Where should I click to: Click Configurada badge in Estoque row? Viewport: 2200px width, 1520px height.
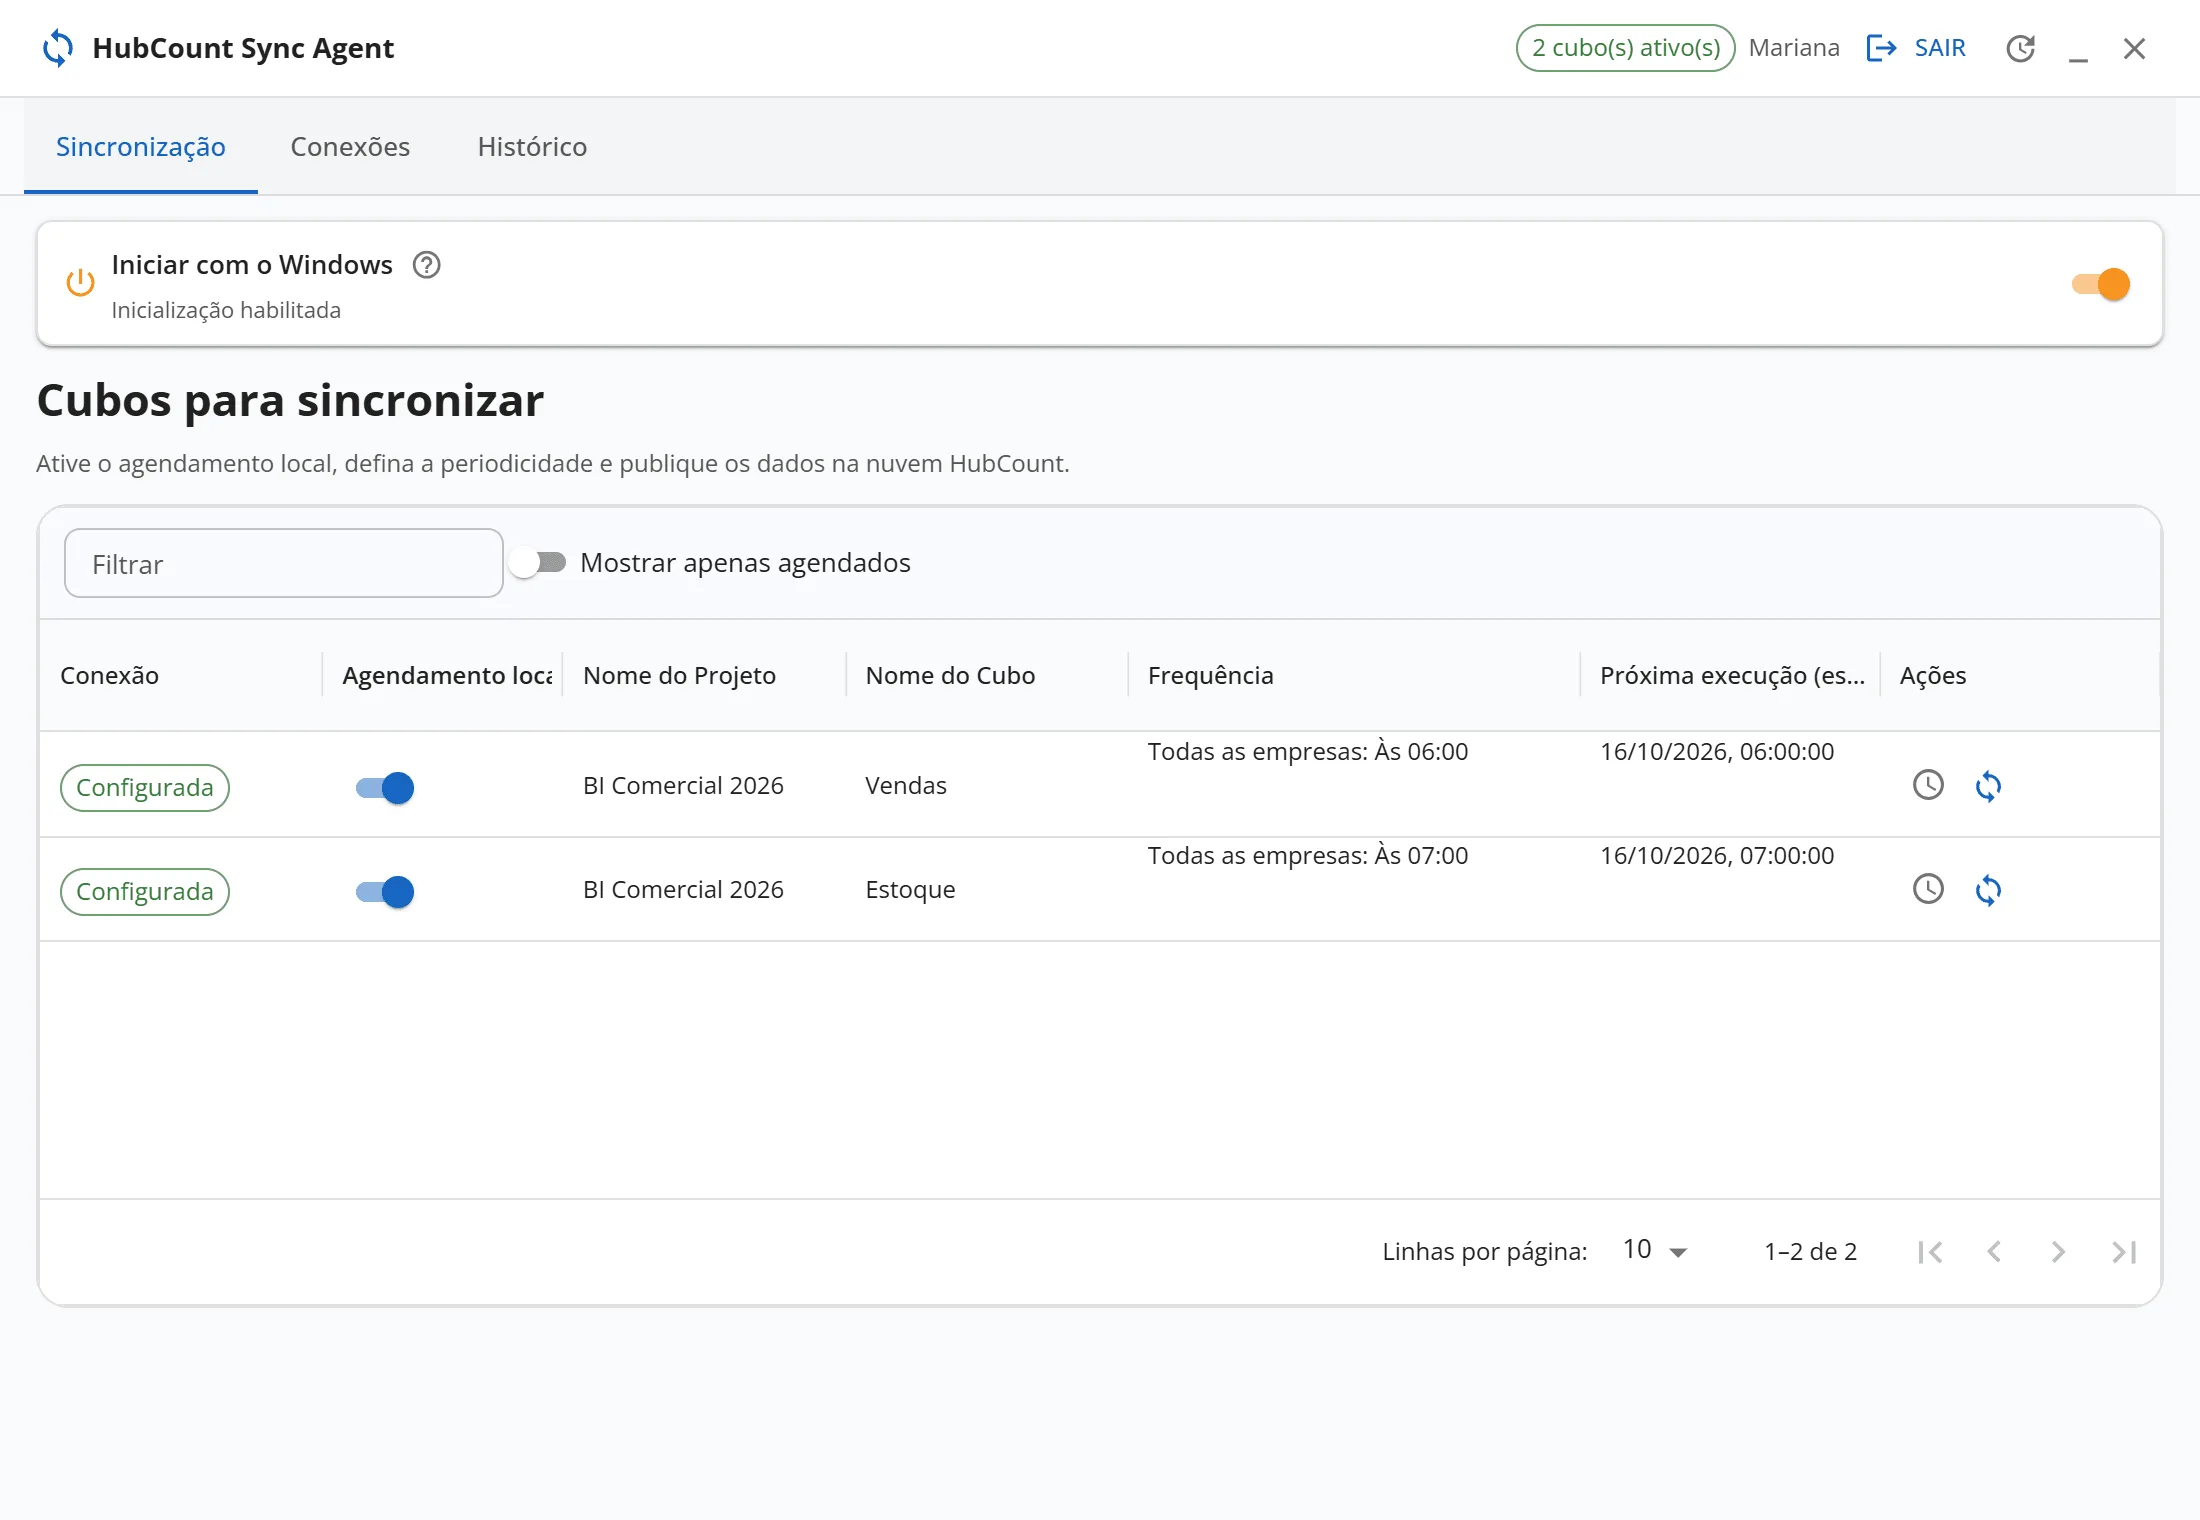[145, 892]
